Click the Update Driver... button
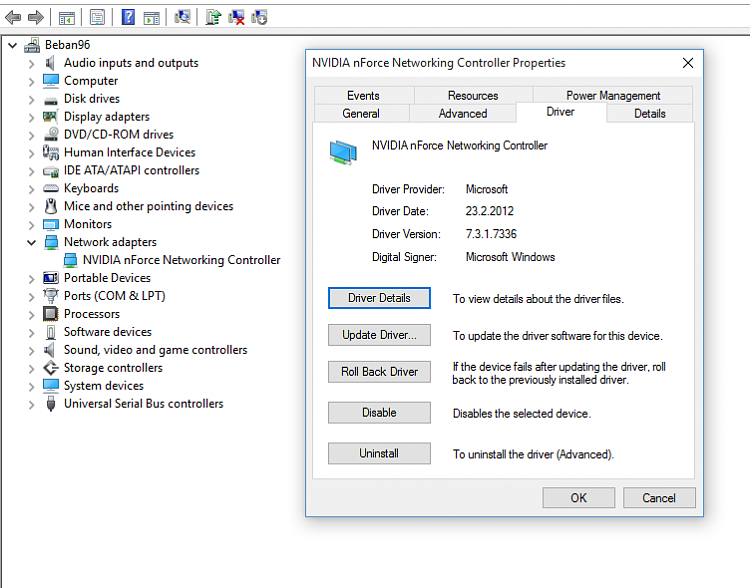This screenshot has width=750, height=588. [379, 335]
